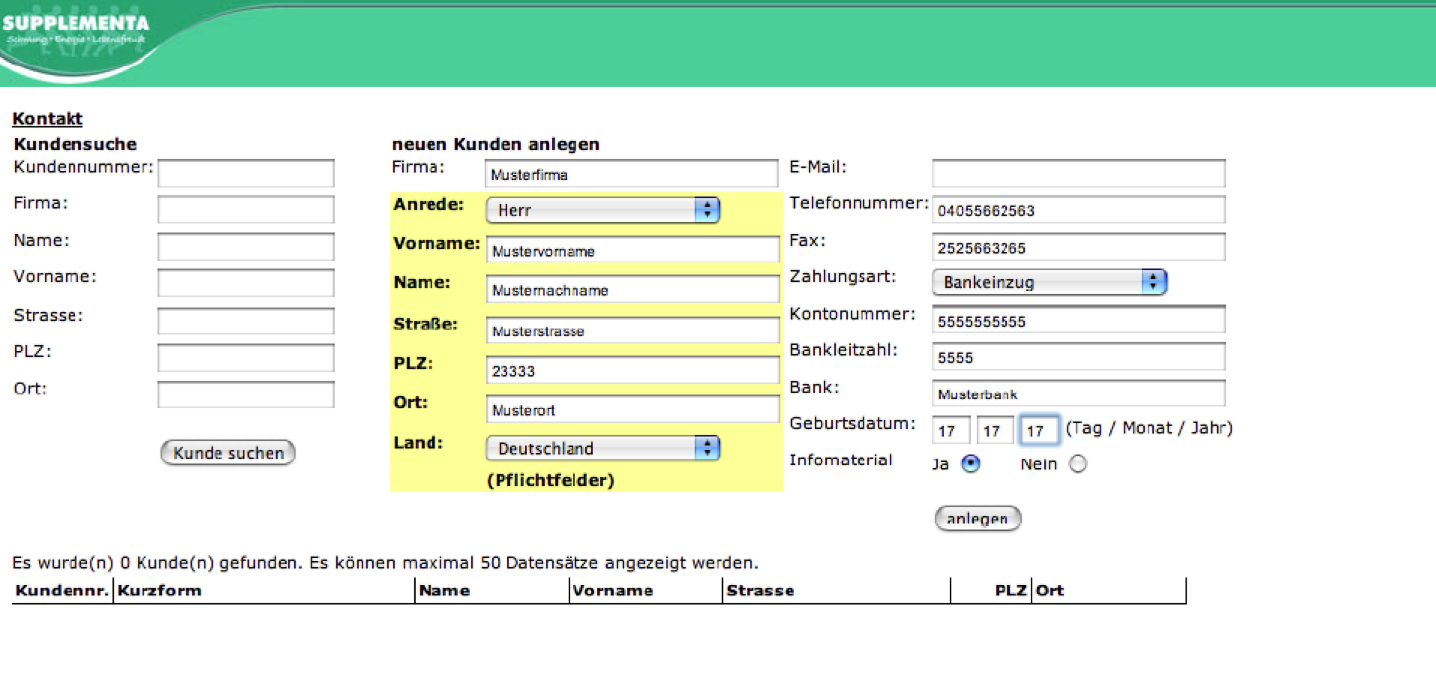Screen dimensions: 1436x677
Task: Open the Kontakt link
Action: [47, 119]
